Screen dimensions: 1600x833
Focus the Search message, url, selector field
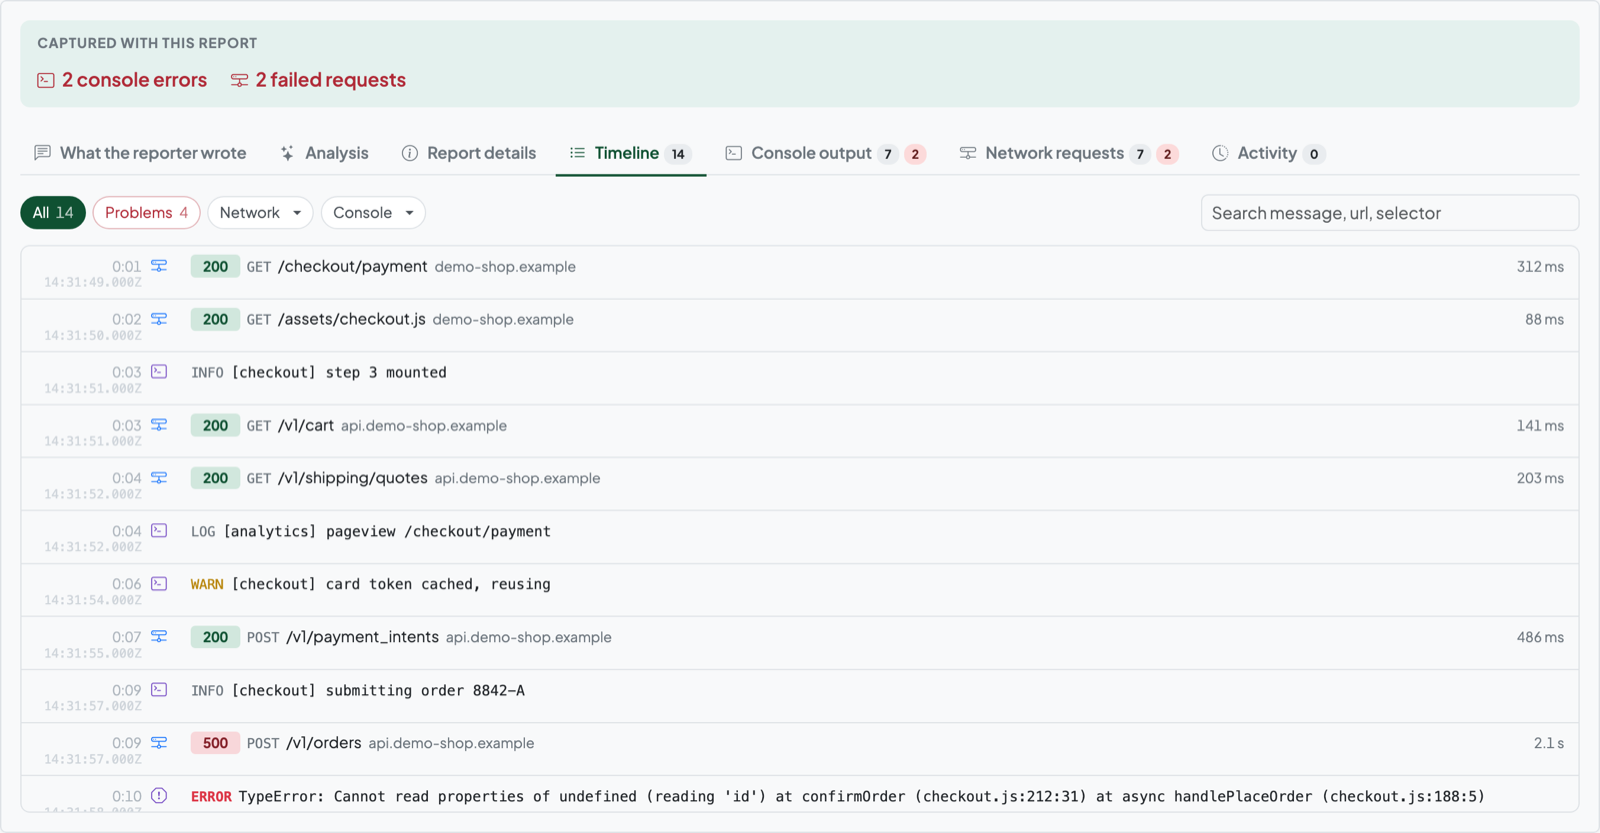point(1389,213)
